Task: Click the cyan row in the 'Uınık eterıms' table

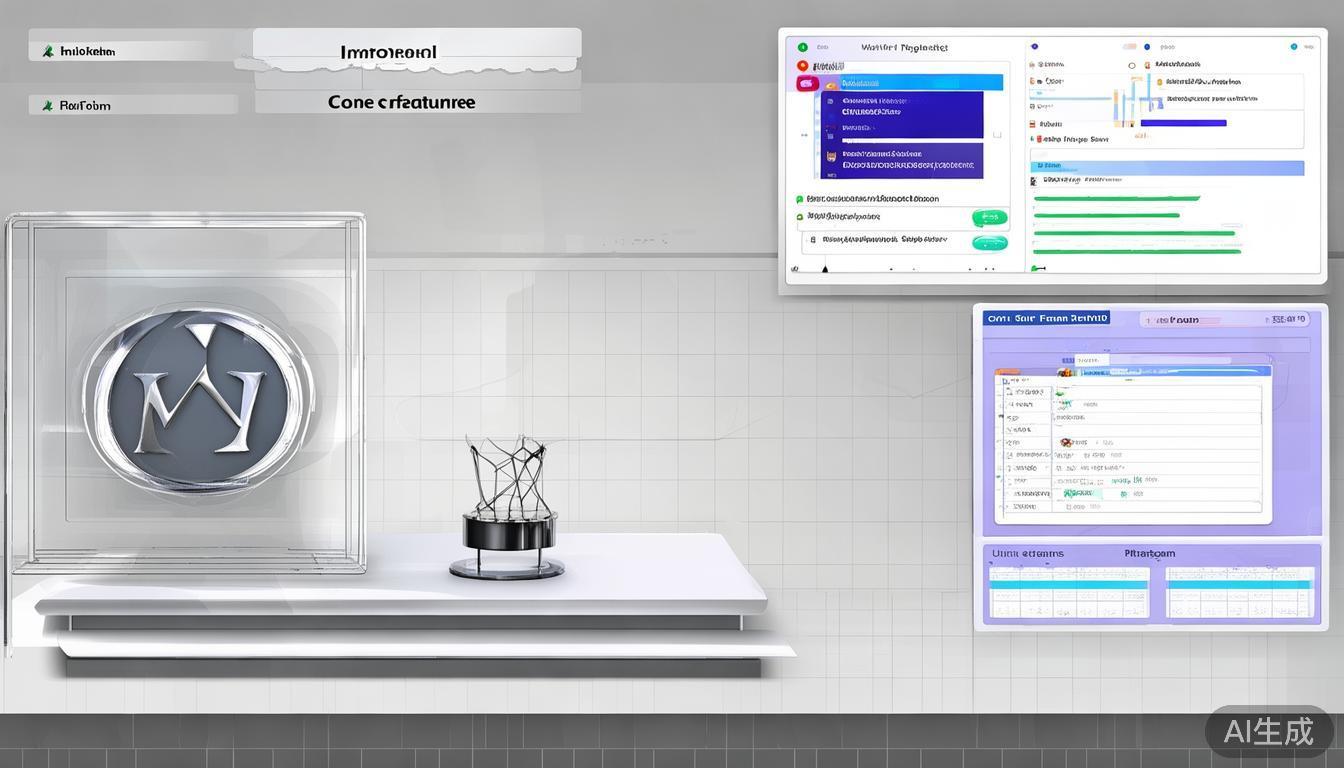Action: [1069, 583]
